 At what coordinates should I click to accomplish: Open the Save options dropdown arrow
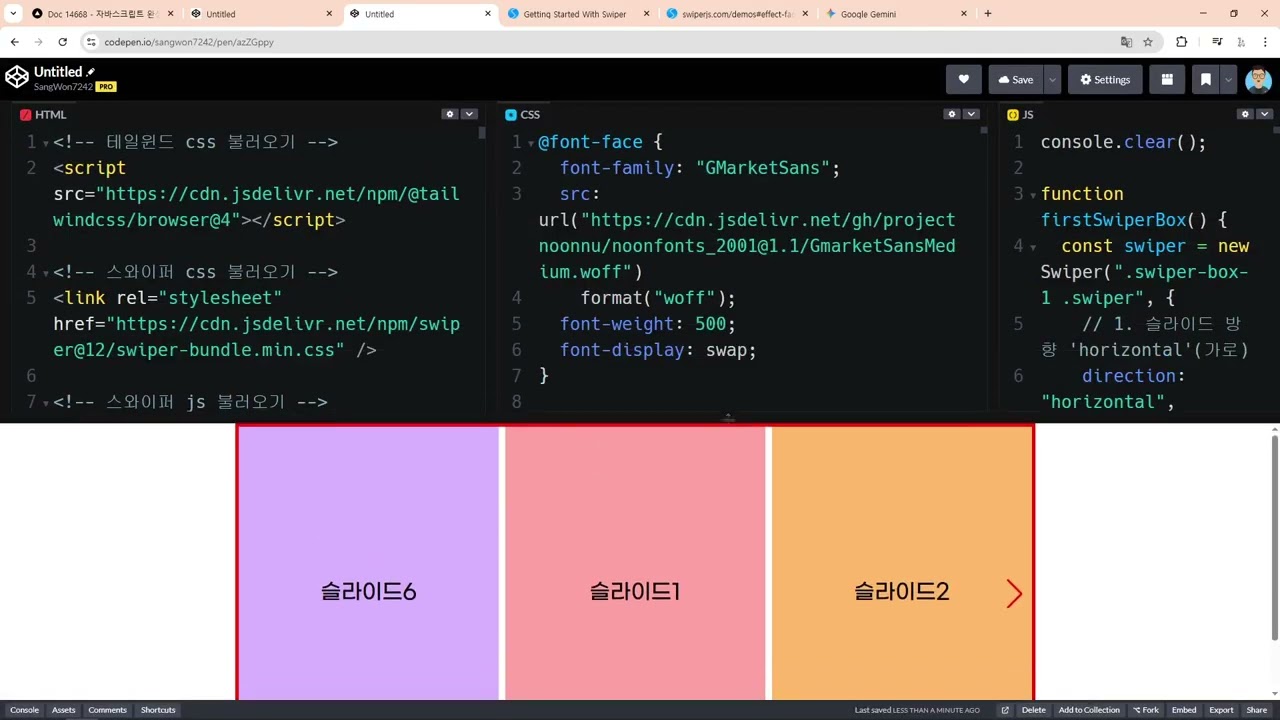pyautogui.click(x=1052, y=79)
